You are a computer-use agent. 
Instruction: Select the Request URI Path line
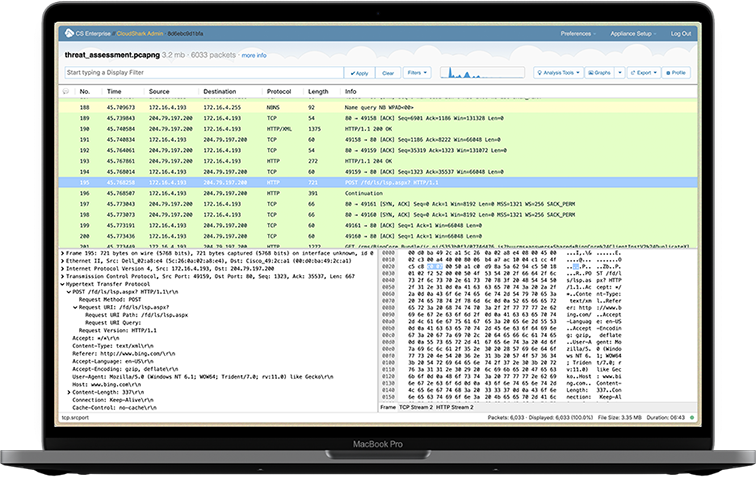(x=136, y=315)
